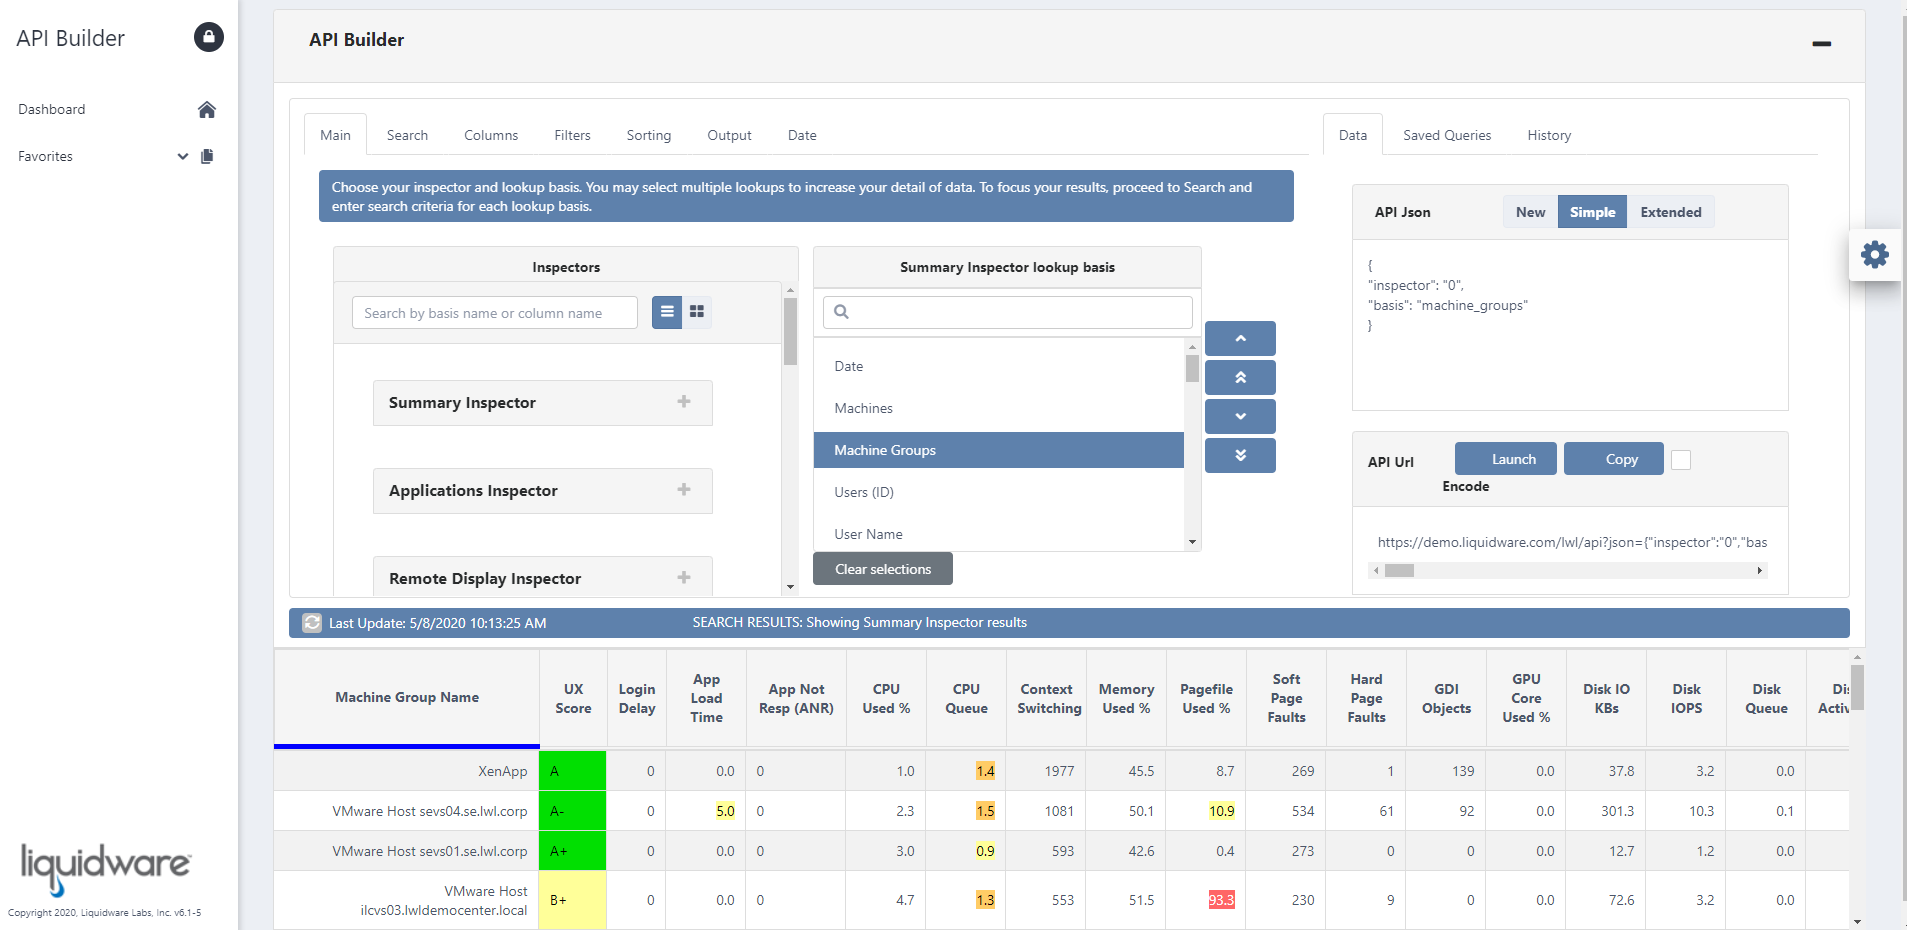Click the red 93.3 pagefile cell
The width and height of the screenshot is (1907, 930).
[1221, 900]
